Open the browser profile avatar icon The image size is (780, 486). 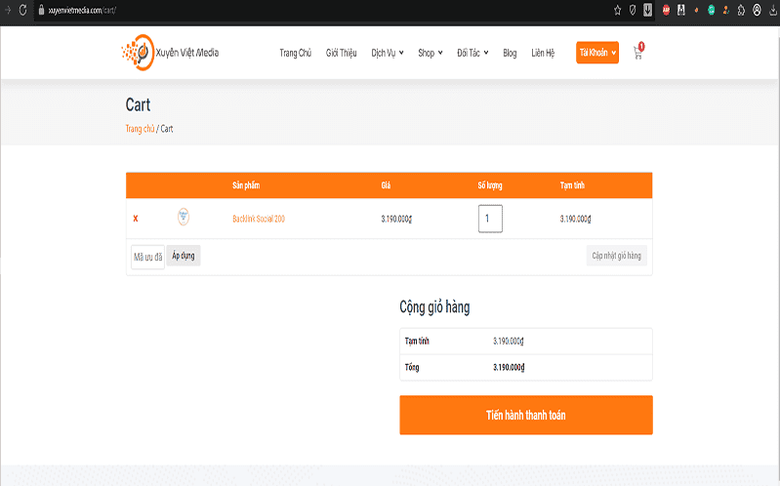coord(757,10)
